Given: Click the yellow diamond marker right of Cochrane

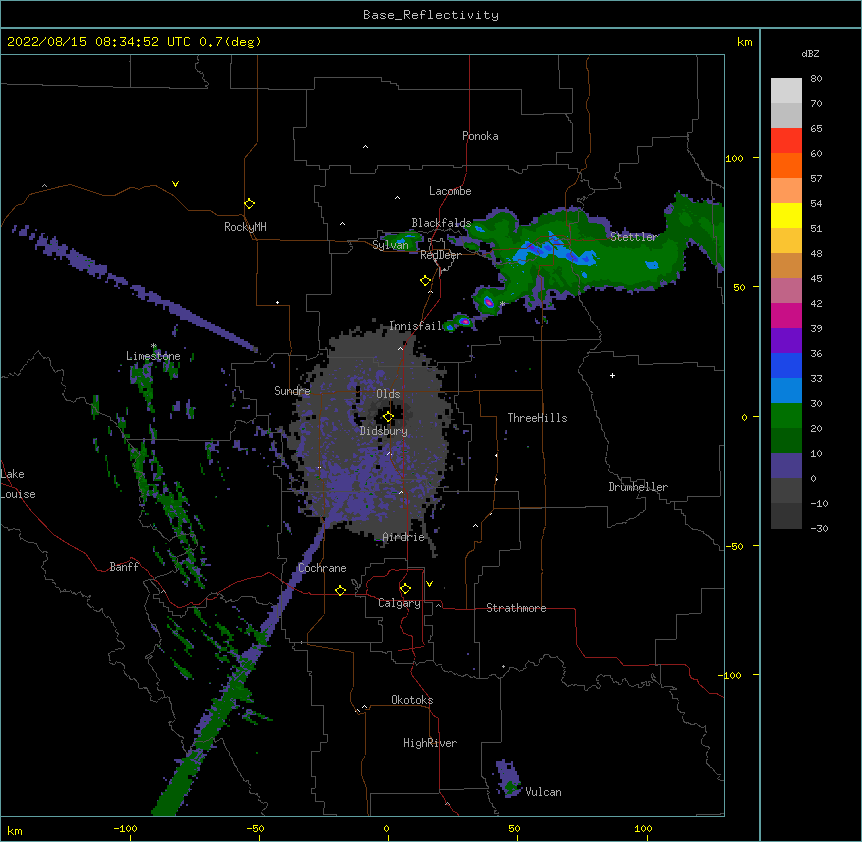Looking at the screenshot, I should click(x=340, y=590).
